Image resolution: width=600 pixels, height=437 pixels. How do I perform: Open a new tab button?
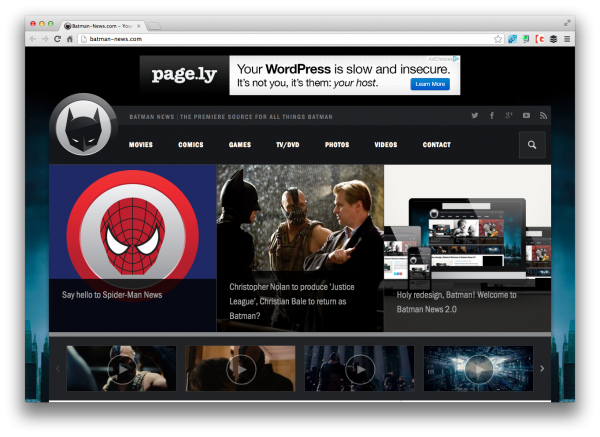(154, 26)
